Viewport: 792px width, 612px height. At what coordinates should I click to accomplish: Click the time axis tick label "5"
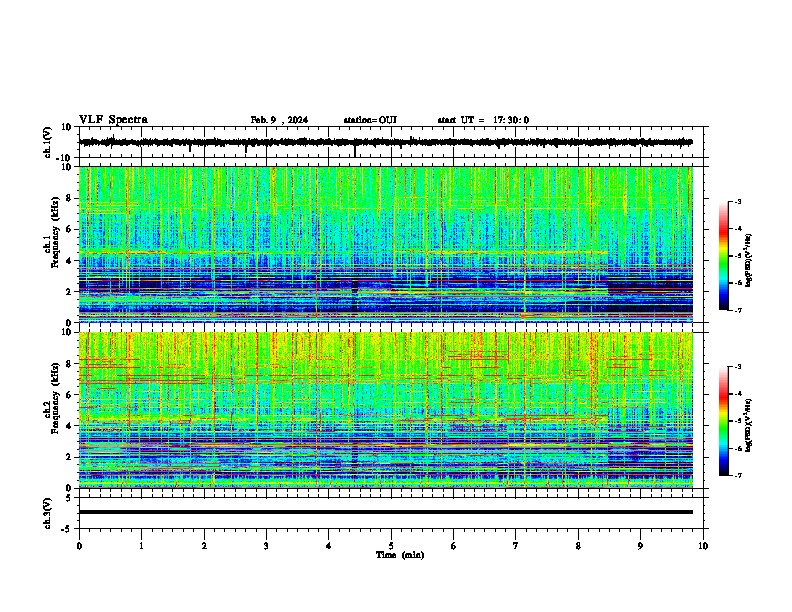click(x=391, y=546)
